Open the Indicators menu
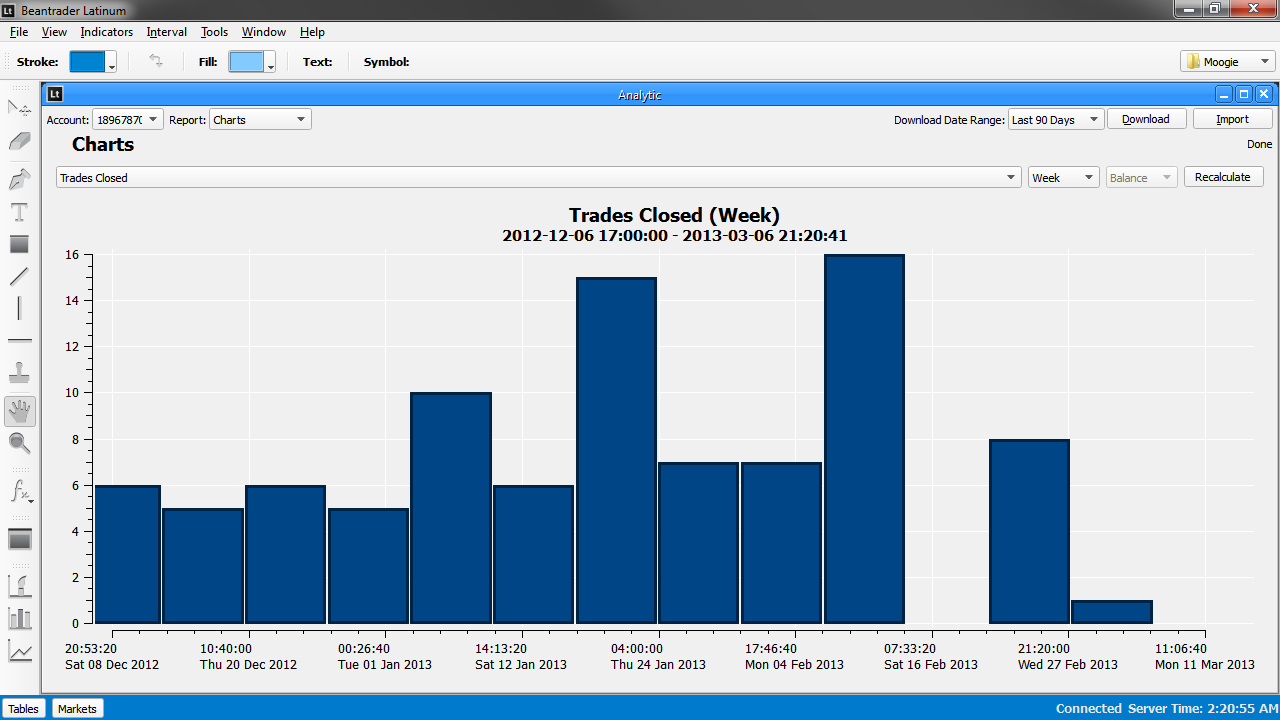1280x720 pixels. pos(107,32)
